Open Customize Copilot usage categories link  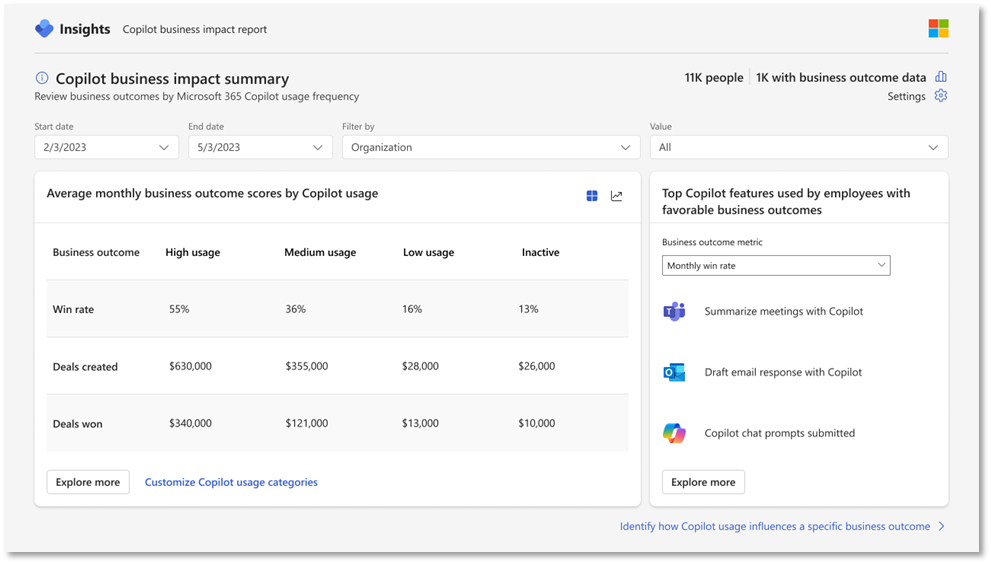(x=231, y=482)
